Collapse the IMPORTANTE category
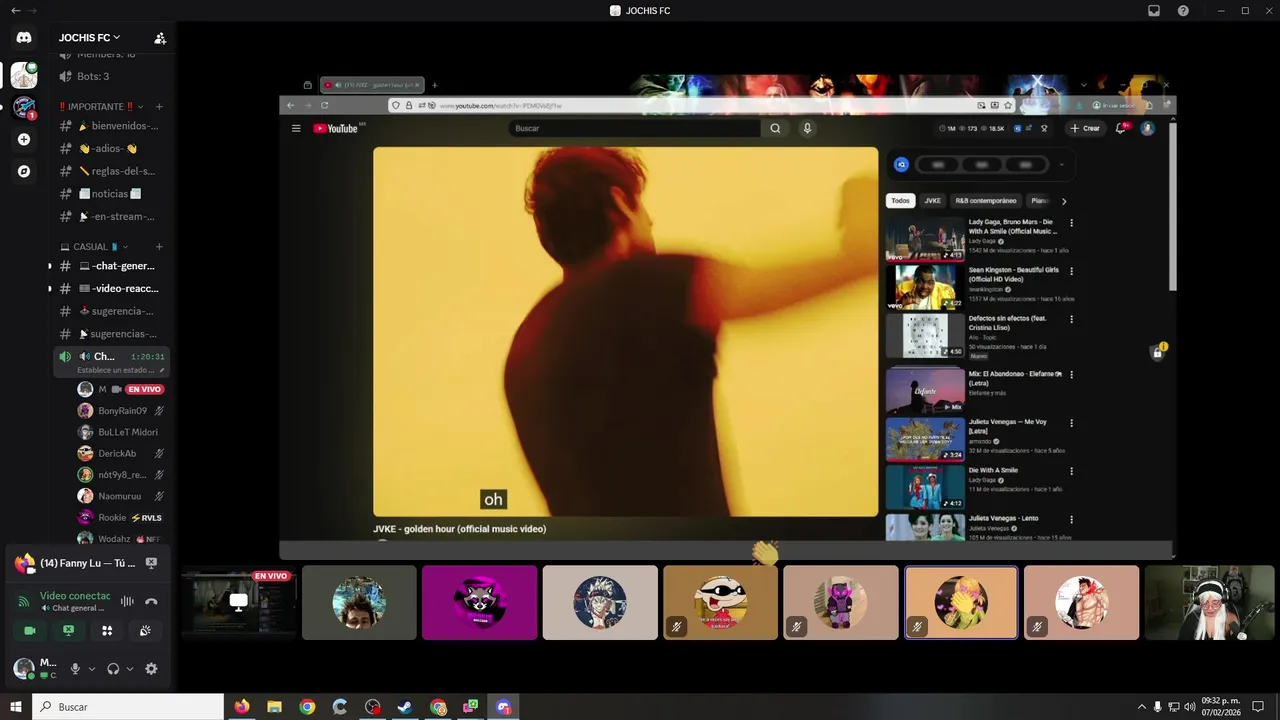The height and width of the screenshot is (720, 1280). pos(100,107)
